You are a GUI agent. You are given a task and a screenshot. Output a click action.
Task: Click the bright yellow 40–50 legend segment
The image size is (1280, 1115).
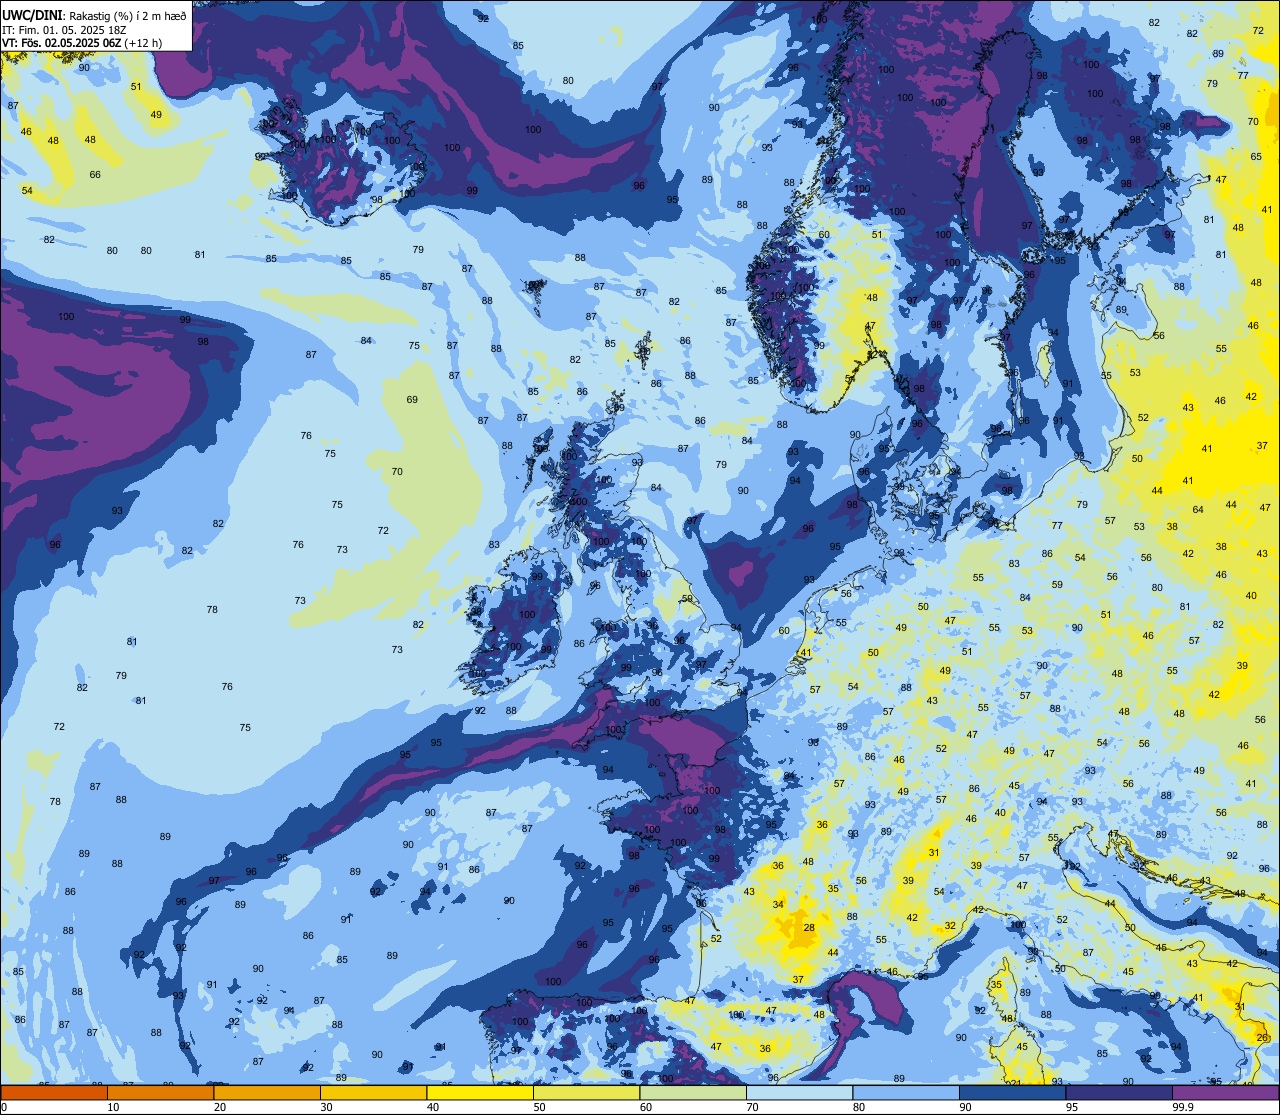pyautogui.click(x=480, y=1093)
